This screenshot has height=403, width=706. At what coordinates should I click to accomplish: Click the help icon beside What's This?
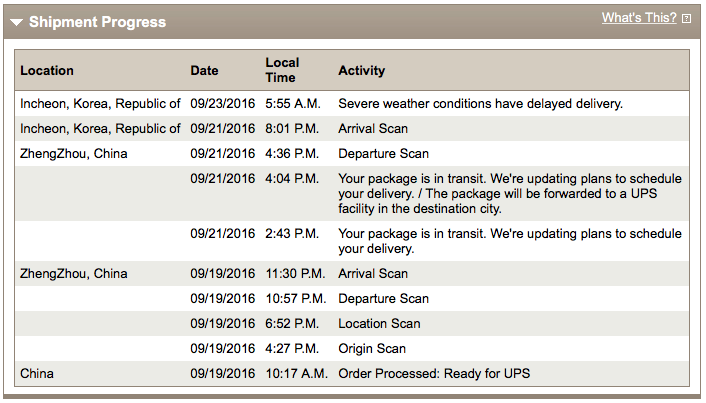click(x=686, y=19)
